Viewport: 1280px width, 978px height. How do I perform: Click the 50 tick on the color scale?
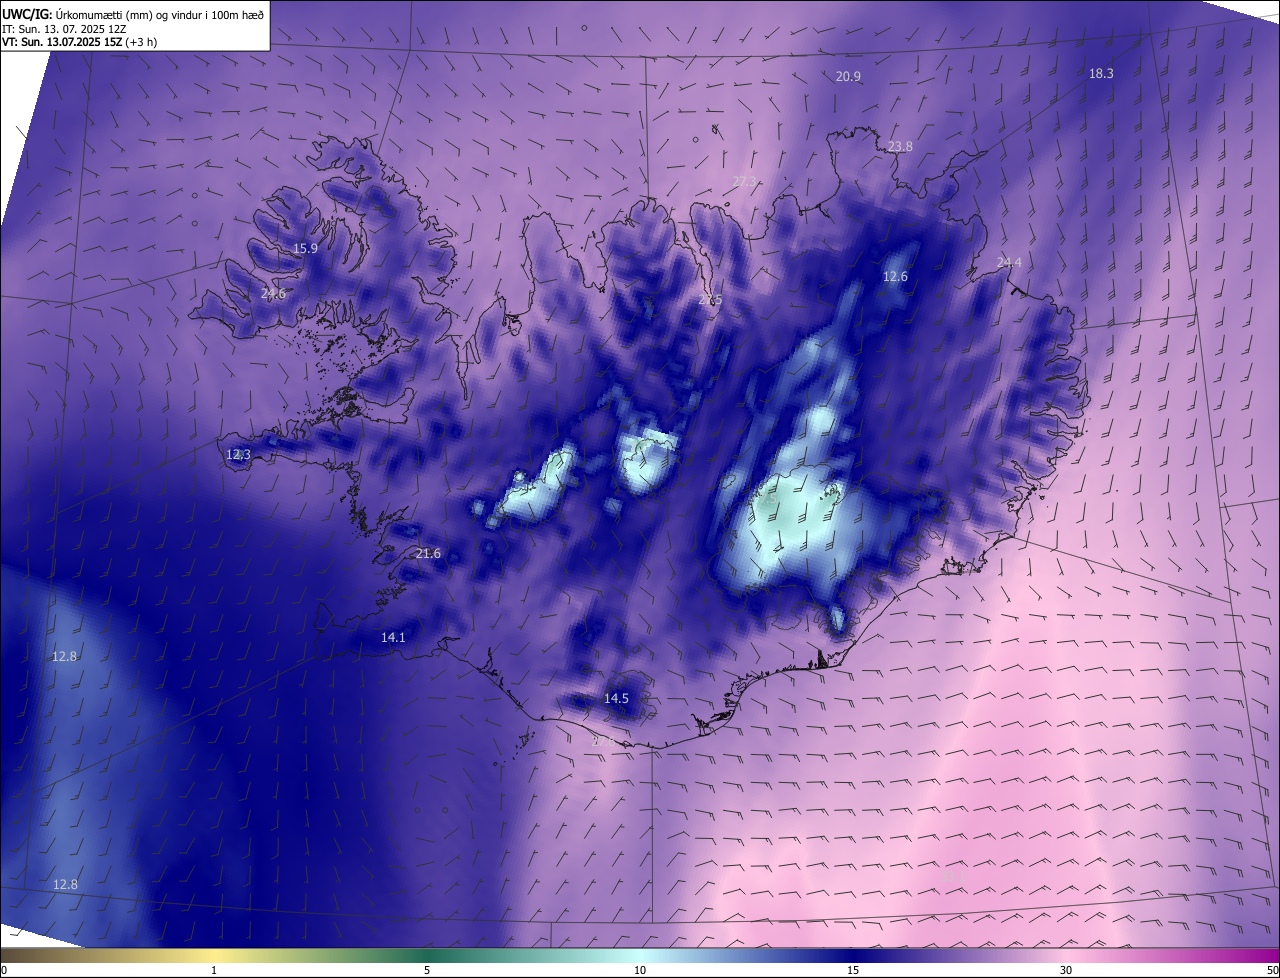click(1272, 970)
